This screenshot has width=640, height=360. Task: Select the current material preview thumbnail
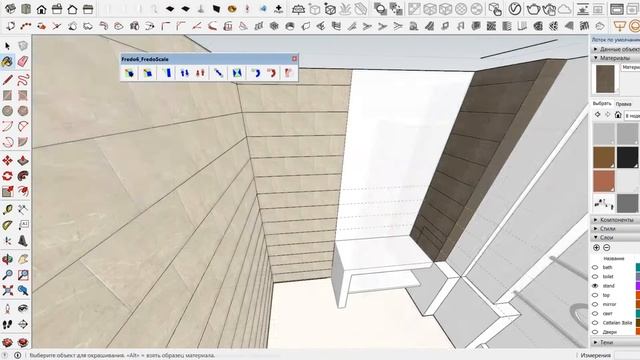[x=605, y=79]
